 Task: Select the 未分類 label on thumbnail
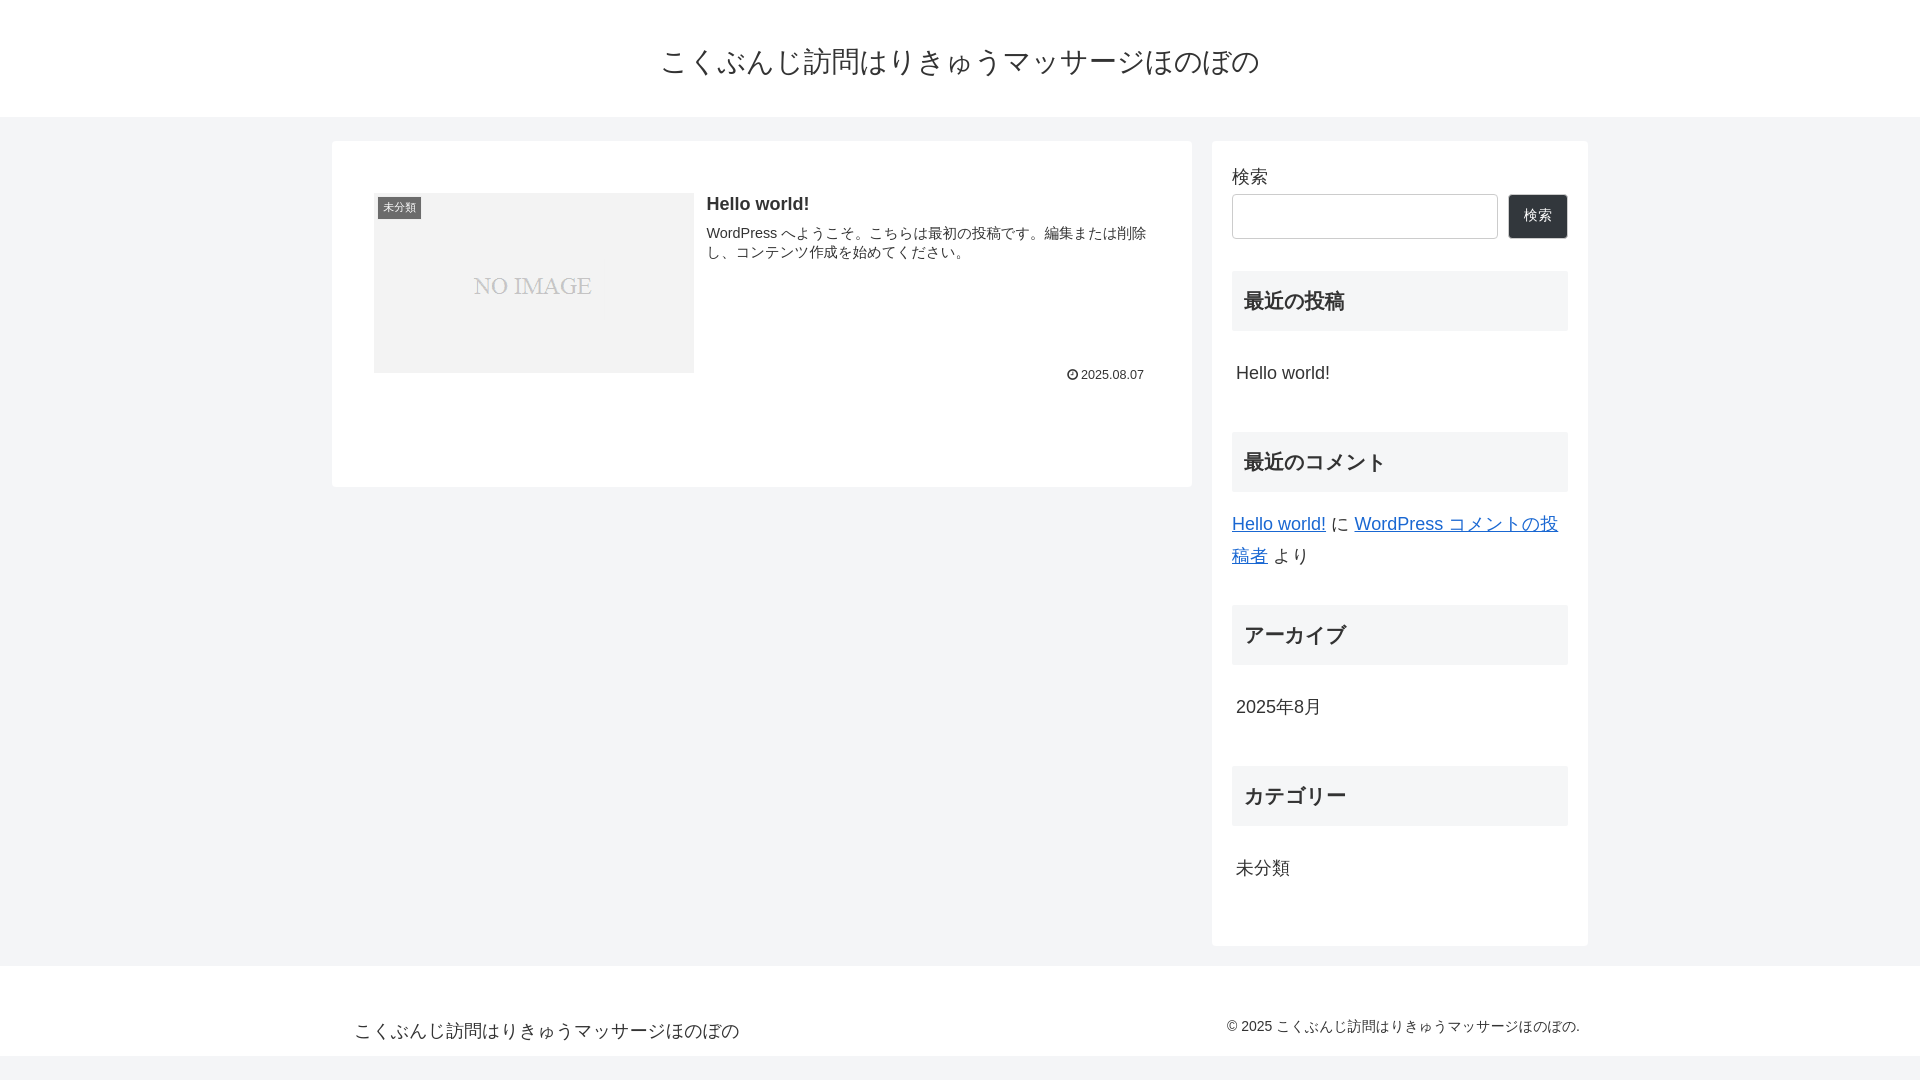click(399, 208)
